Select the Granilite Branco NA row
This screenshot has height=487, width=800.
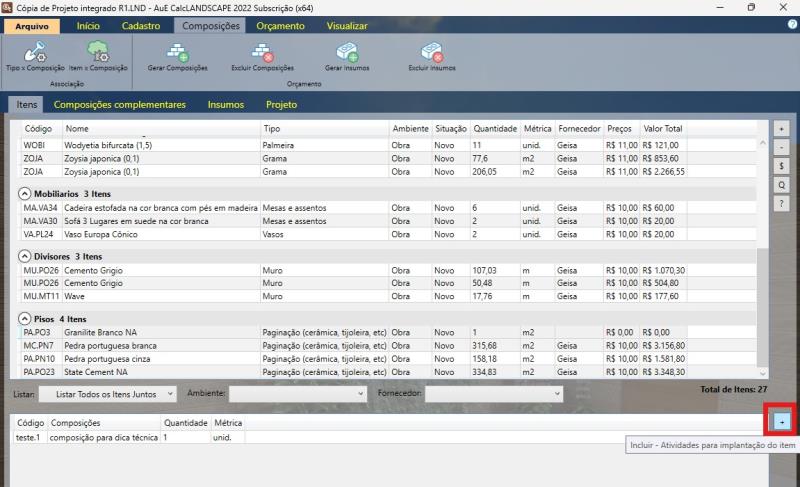[x=388, y=332]
